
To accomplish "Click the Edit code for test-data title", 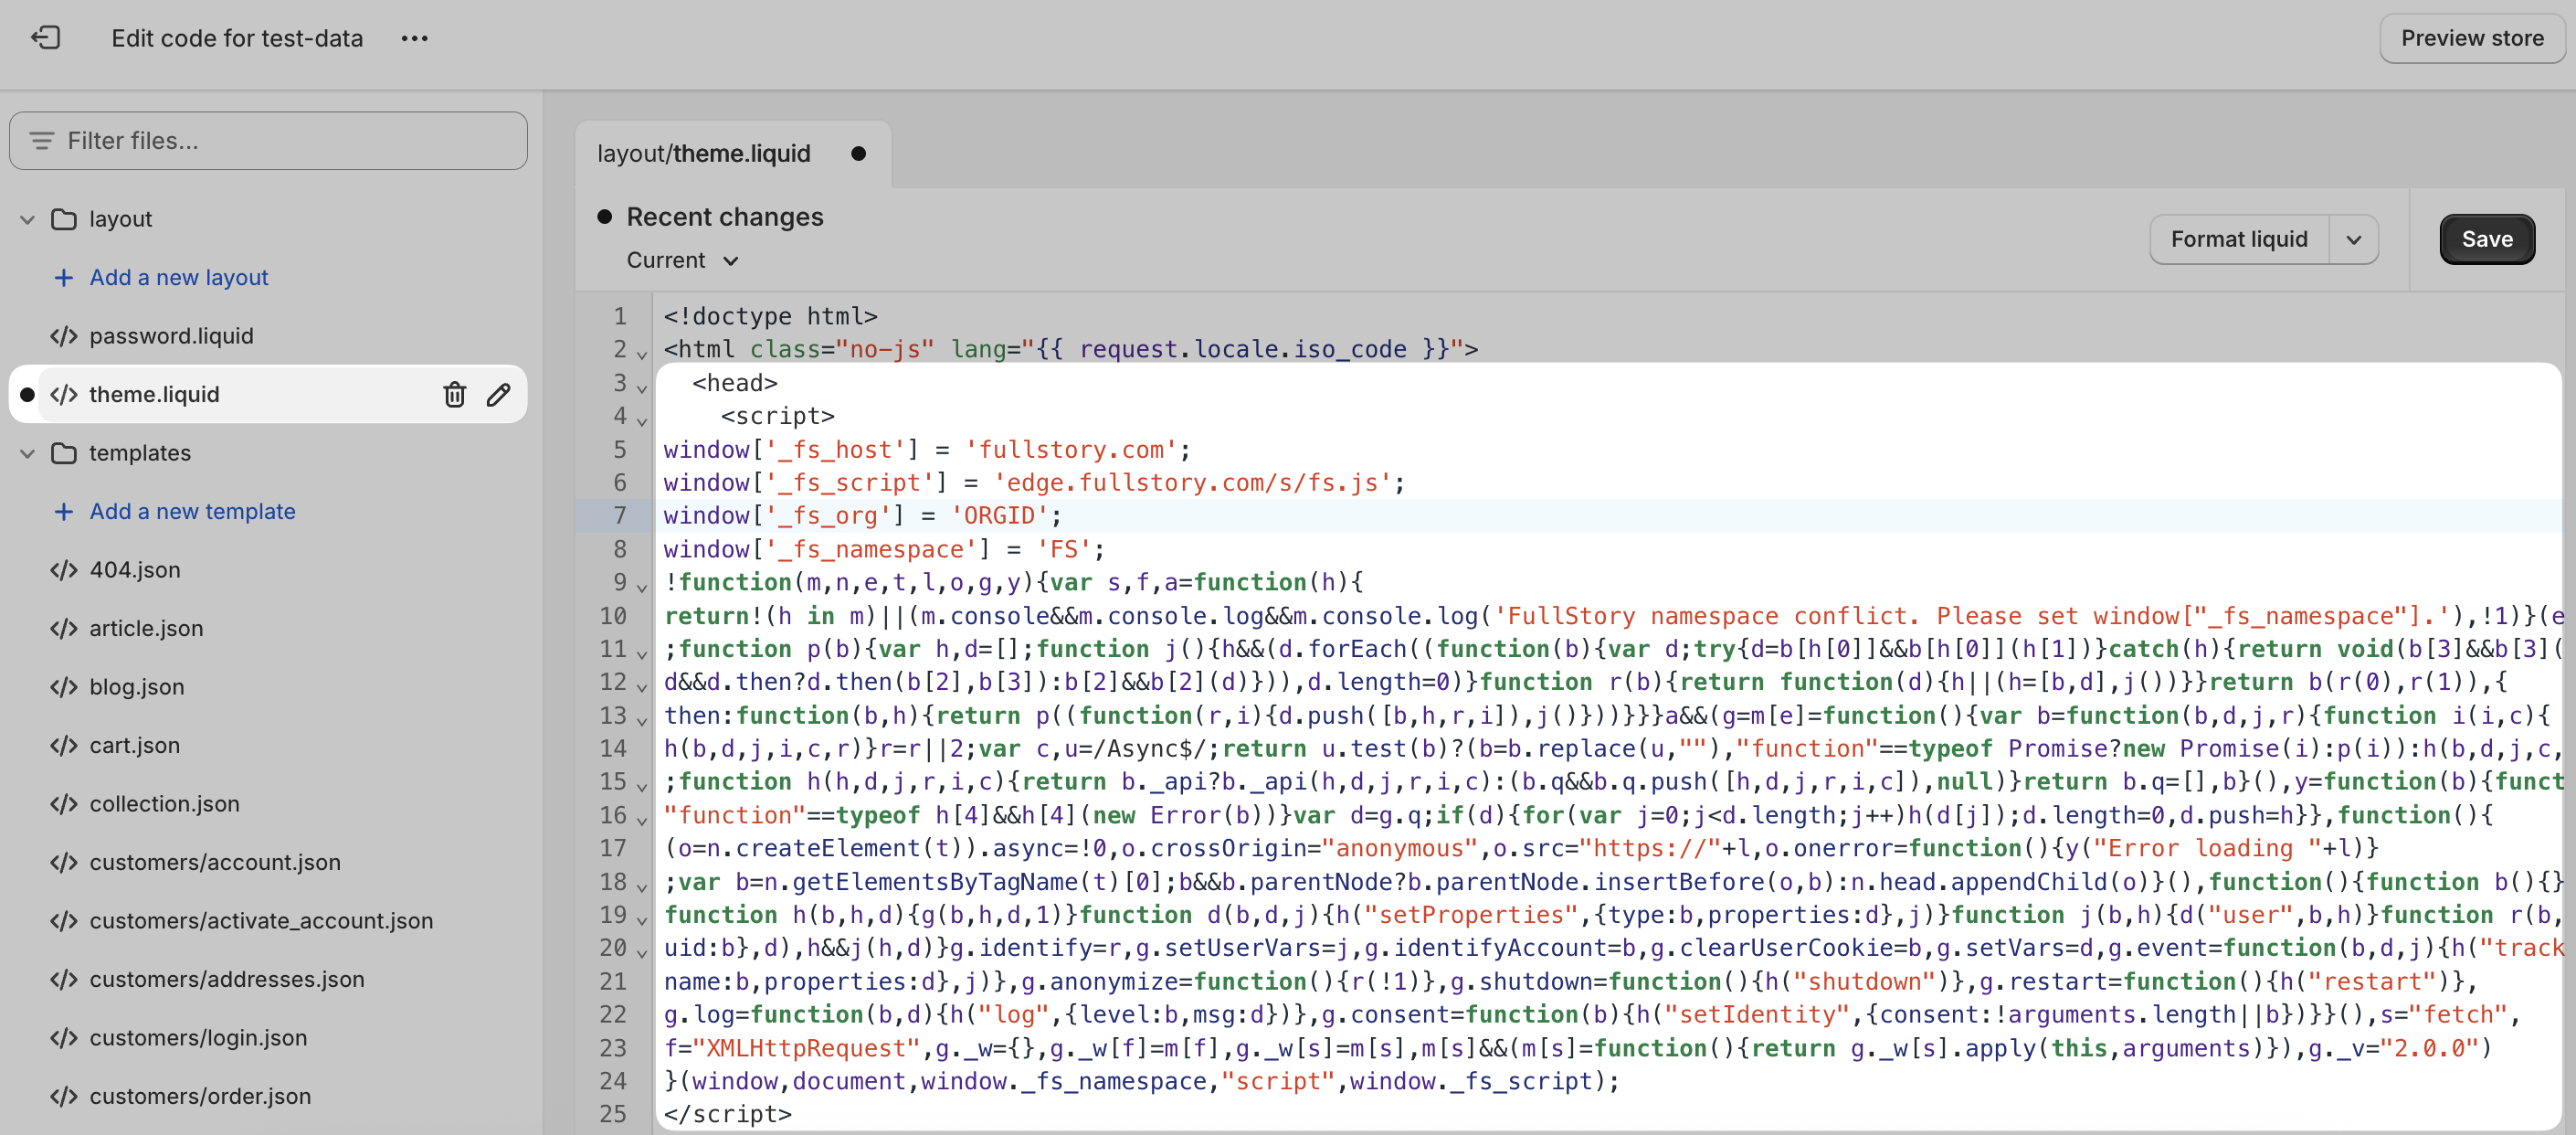I will pos(237,38).
